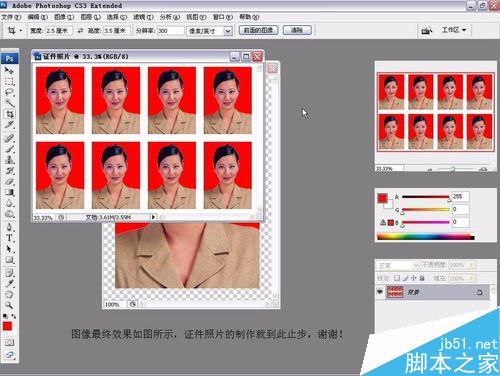This screenshot has height=376, width=500.
Task: Click the 前面的图像 button
Action: [258, 30]
